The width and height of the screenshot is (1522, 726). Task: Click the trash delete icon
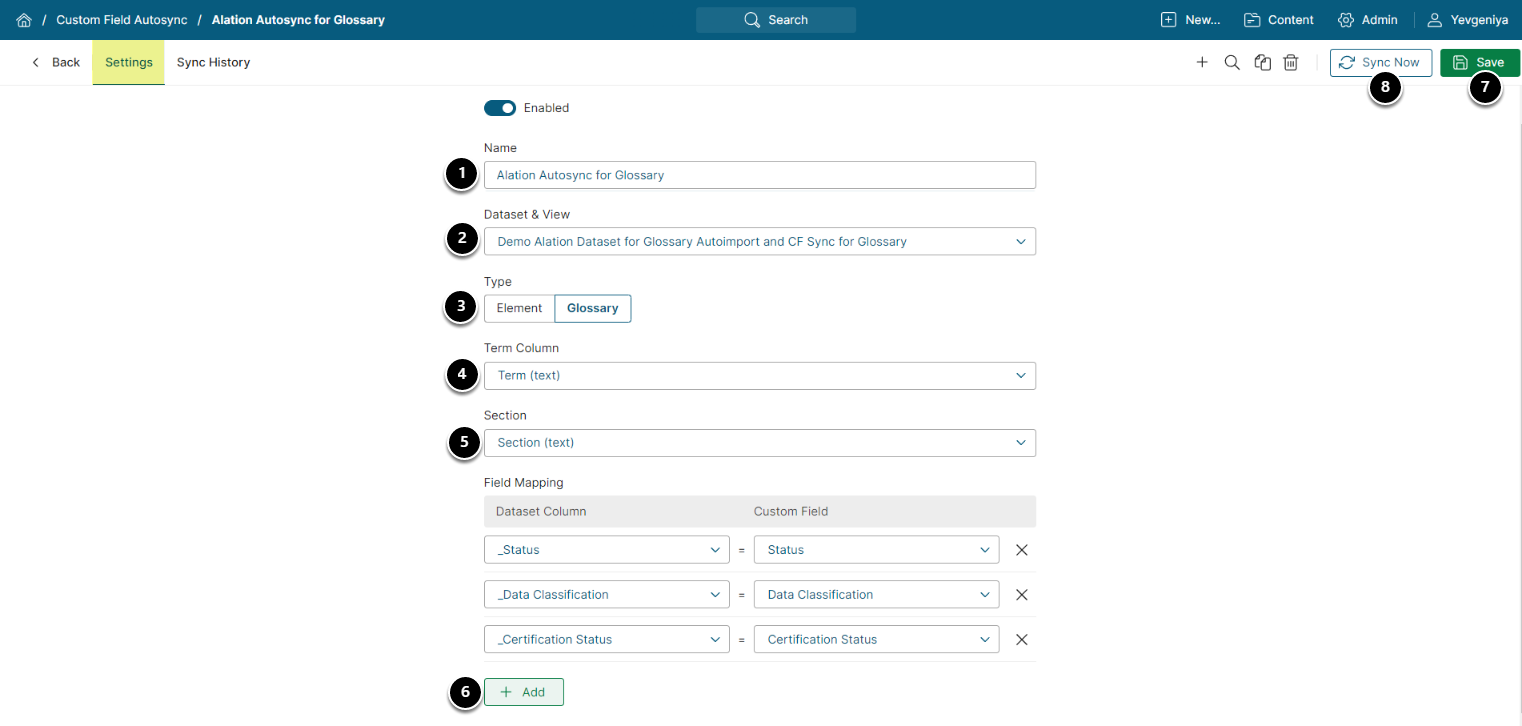(1291, 62)
